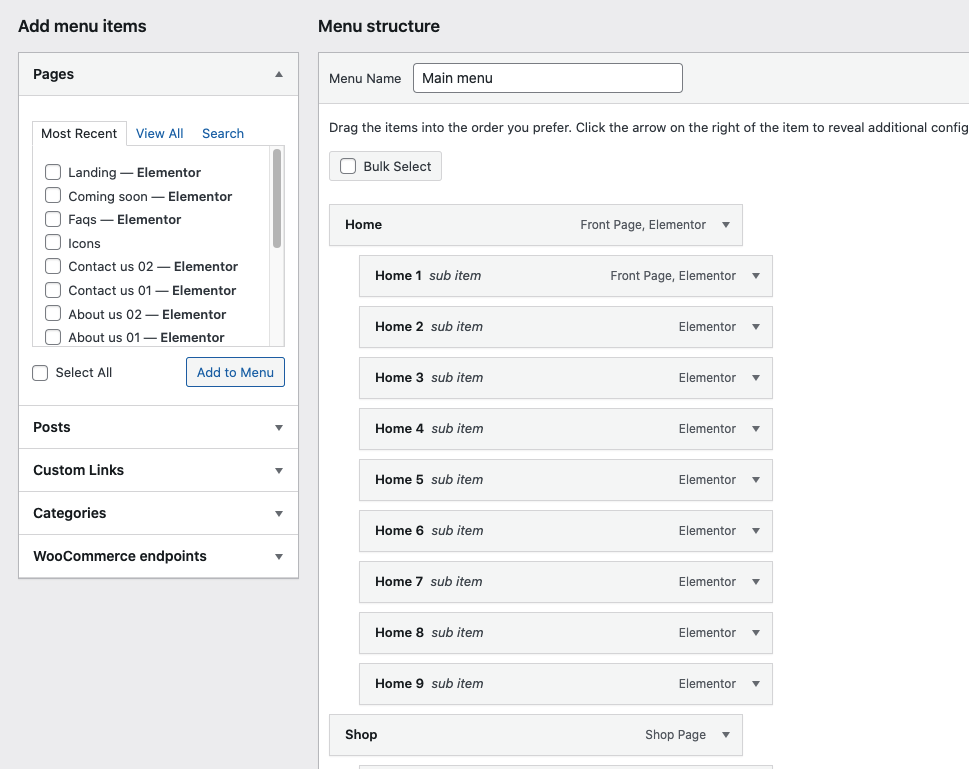Expand Home 9 sub item arrow
This screenshot has width=969, height=769.
point(756,684)
